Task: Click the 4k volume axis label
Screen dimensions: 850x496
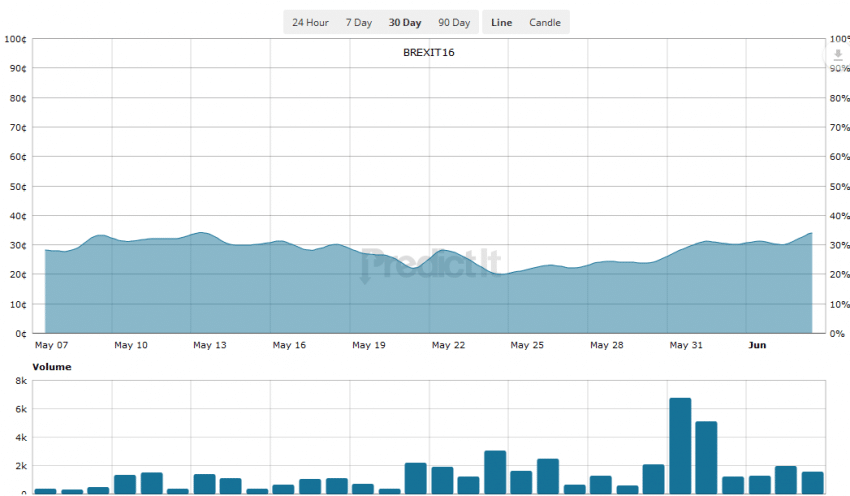Action: pos(21,437)
